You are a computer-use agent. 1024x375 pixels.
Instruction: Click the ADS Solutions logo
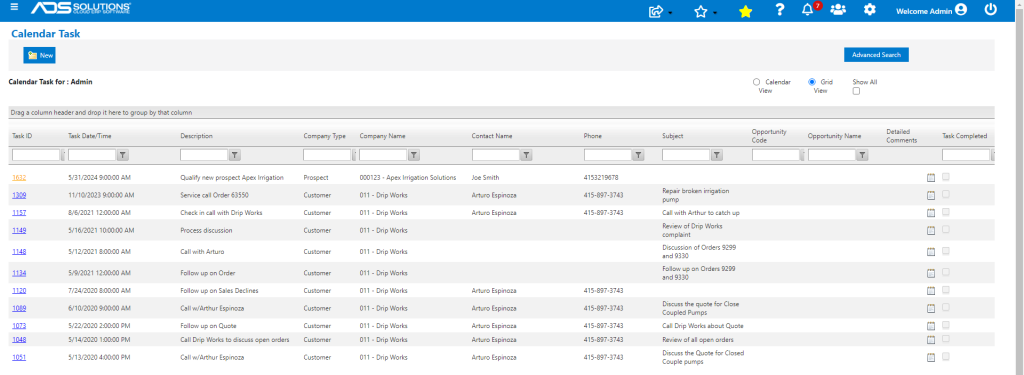[x=81, y=8]
